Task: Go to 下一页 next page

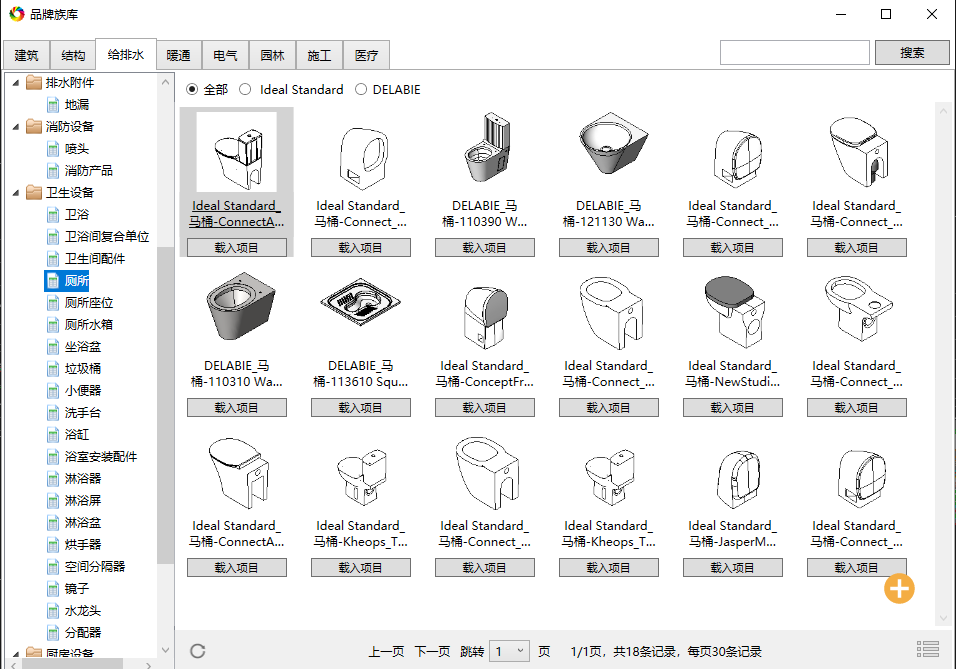Action: [x=432, y=651]
